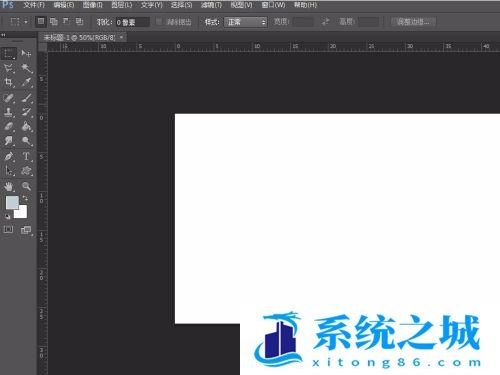500x375 pixels.
Task: Select the Pen tool
Action: click(9, 156)
